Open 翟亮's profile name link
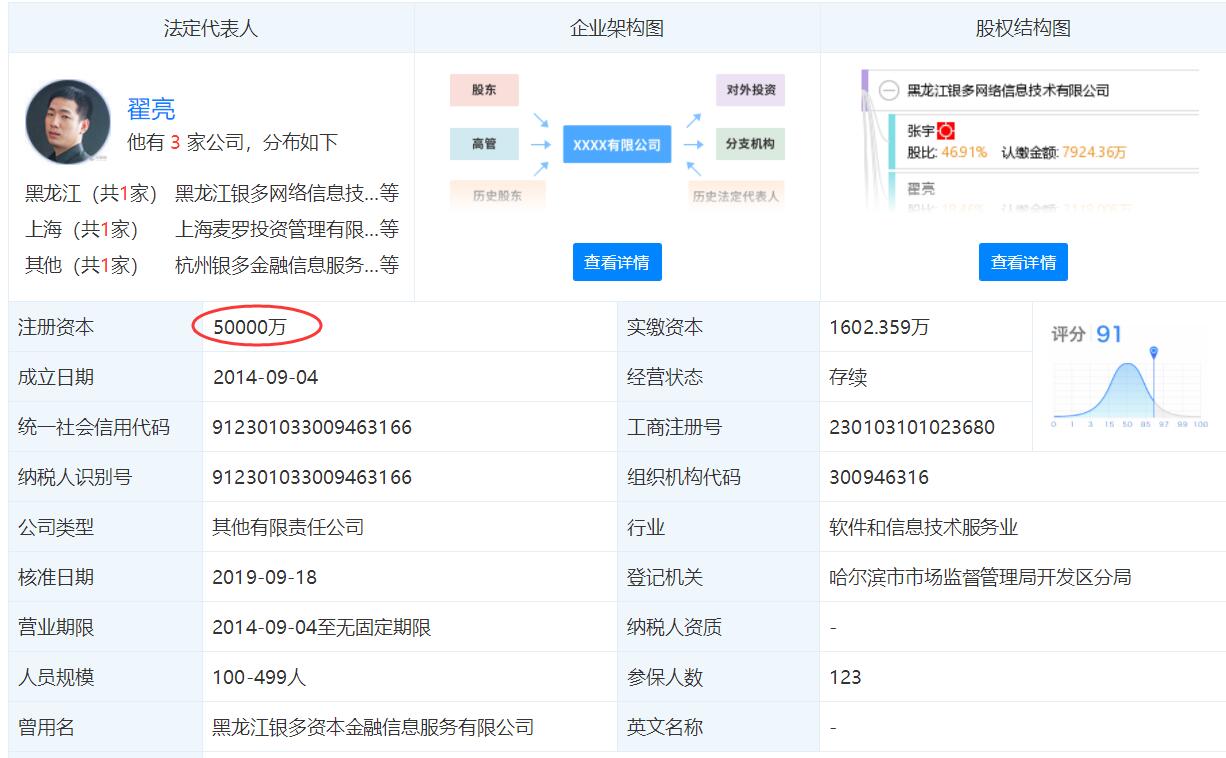Screen dimensions: 1226x758 (x=151, y=109)
